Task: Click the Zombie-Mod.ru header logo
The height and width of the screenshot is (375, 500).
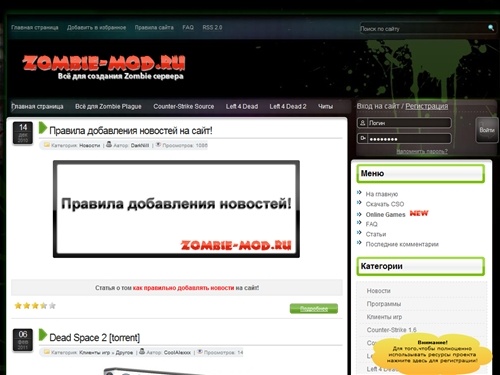Action: 104,67
